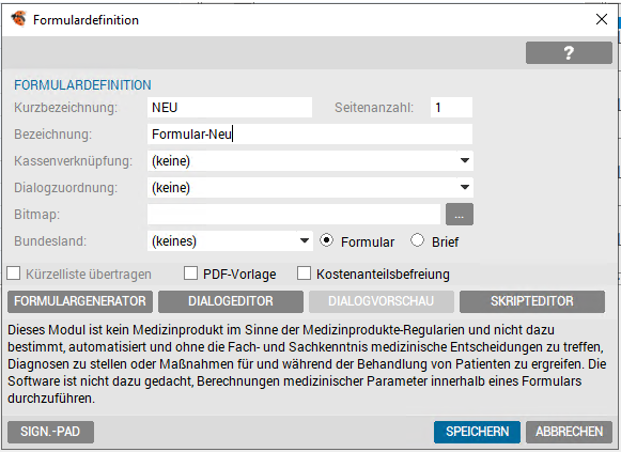622x453 pixels.
Task: Close the Formulardefinition dialog
Action: pyautogui.click(x=601, y=19)
